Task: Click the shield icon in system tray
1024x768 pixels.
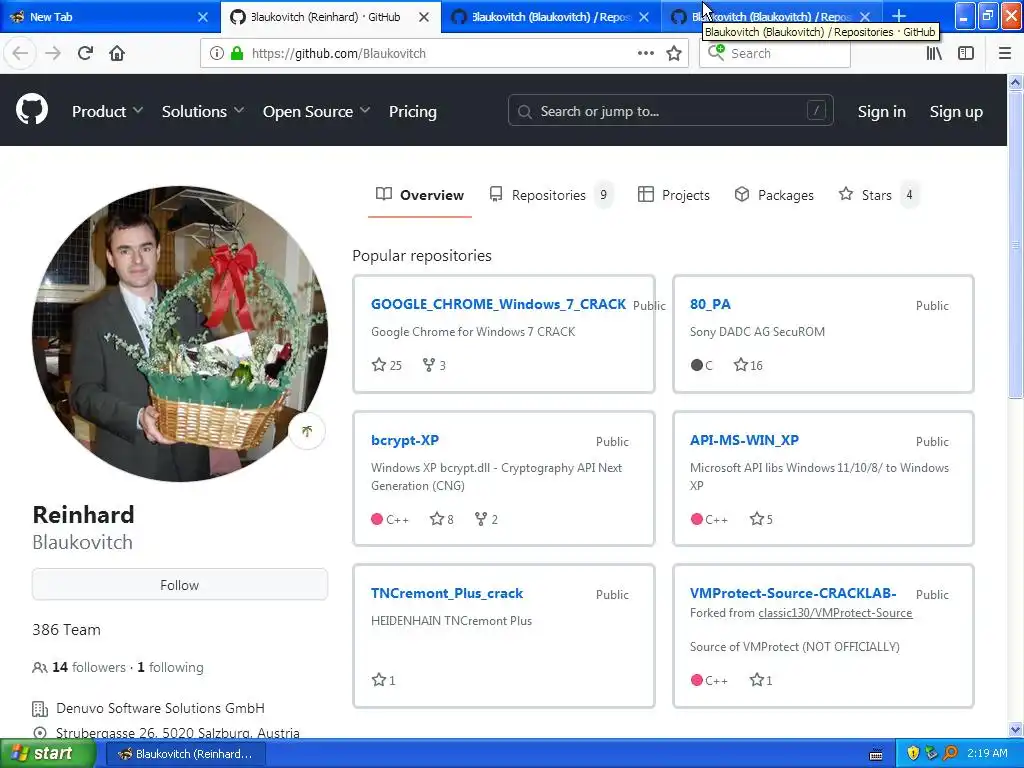Action: [913, 753]
